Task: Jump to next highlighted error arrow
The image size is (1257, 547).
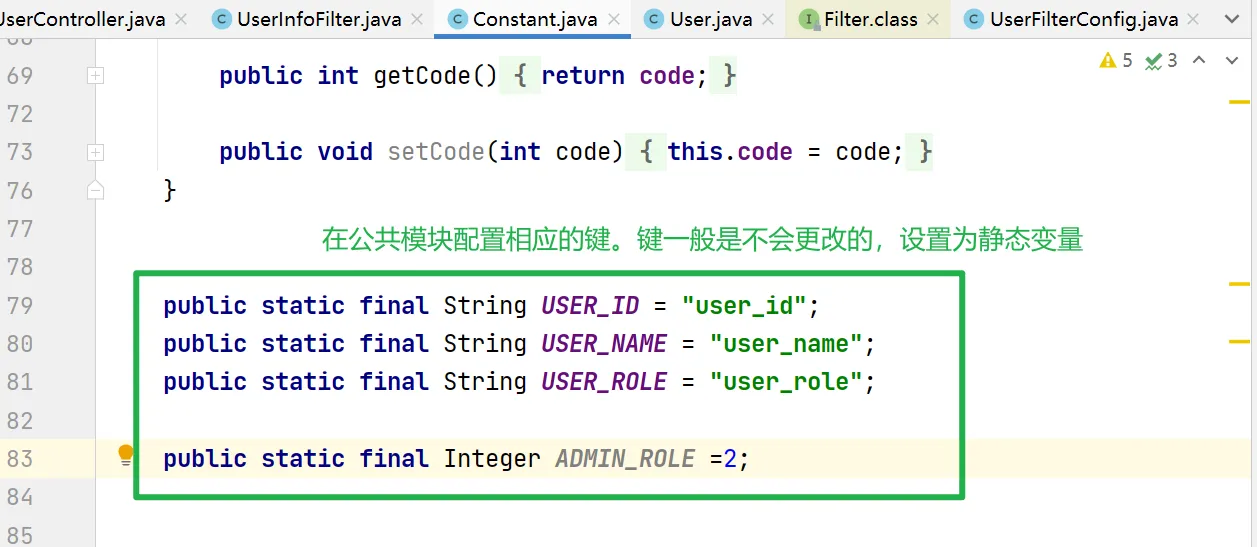Action: [x=1231, y=61]
